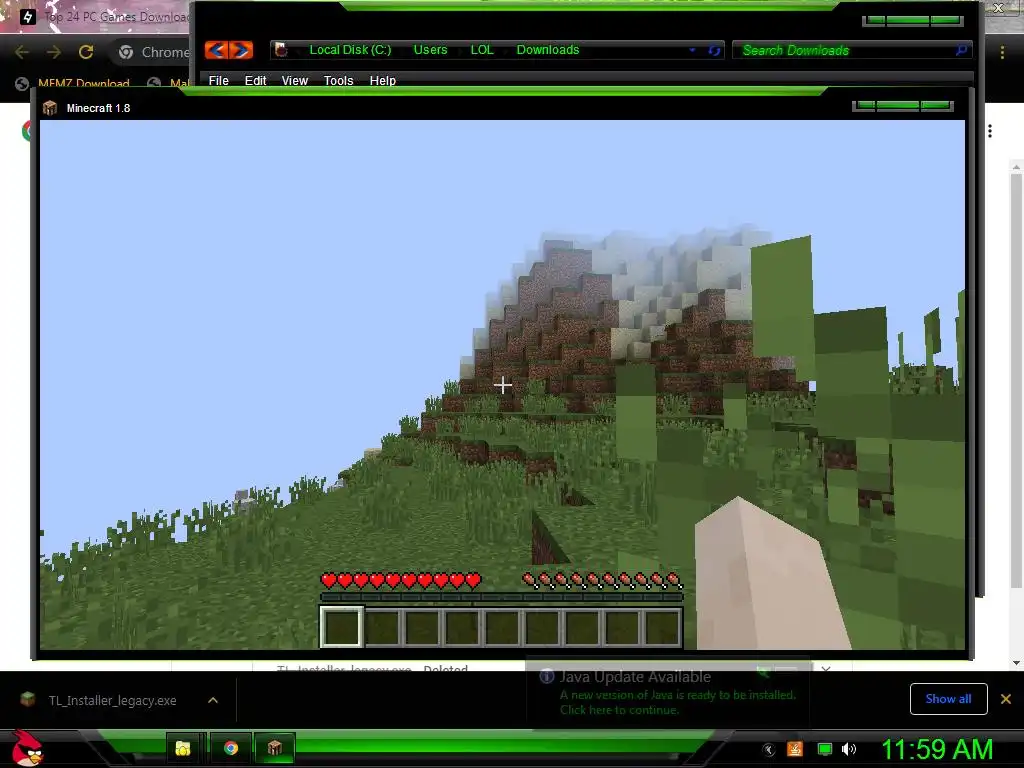
Task: Click the Java Update Available notification
Action: pos(667,692)
